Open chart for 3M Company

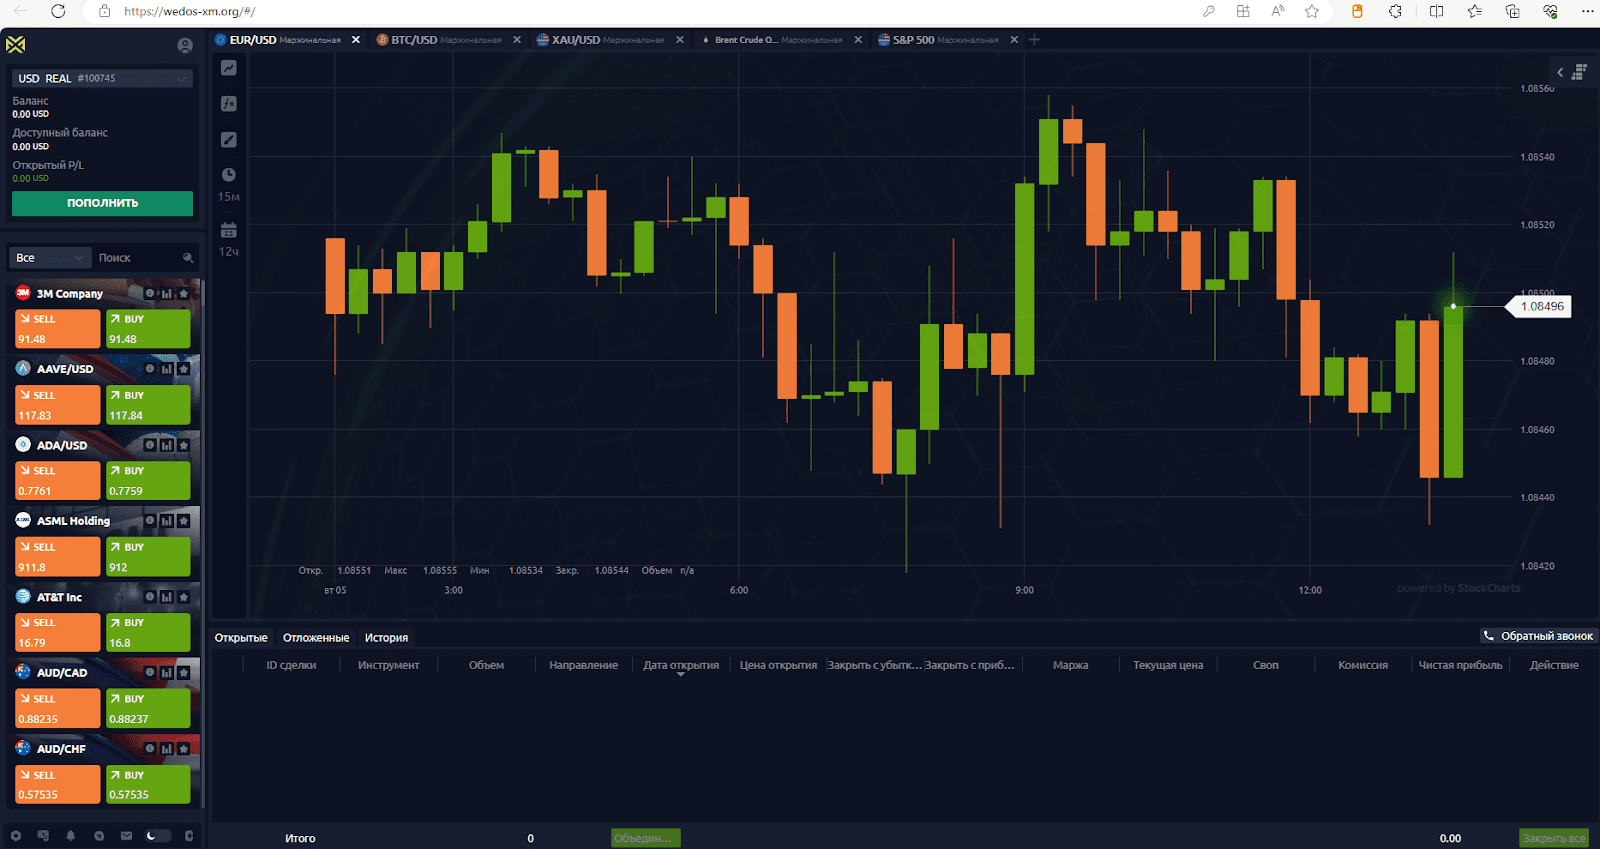167,293
